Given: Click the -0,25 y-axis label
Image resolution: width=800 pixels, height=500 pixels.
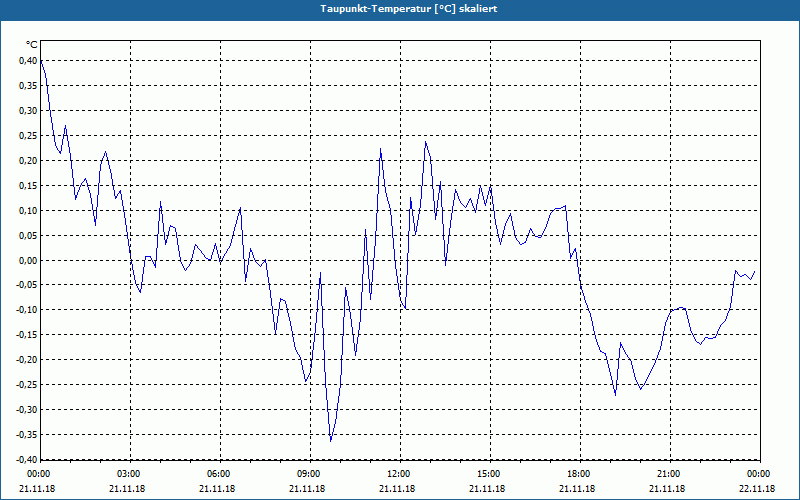Looking at the screenshot, I should click(27, 385).
